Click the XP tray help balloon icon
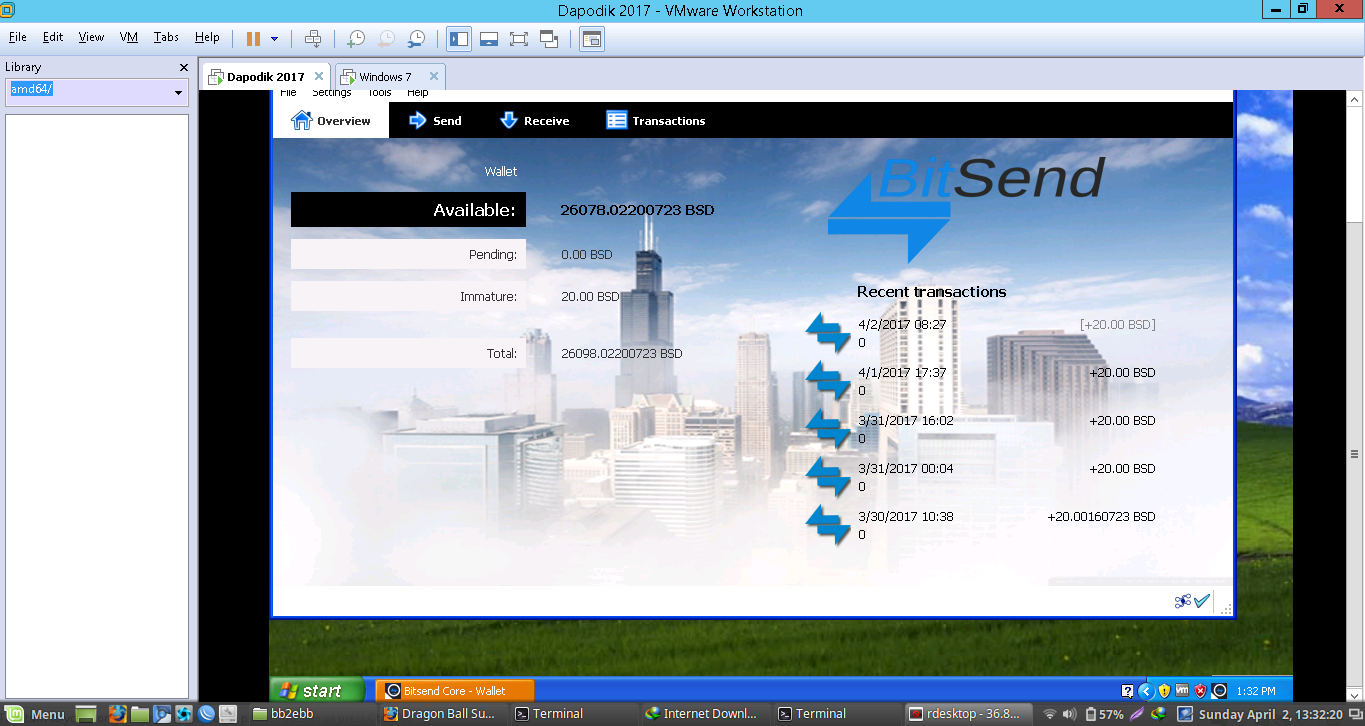1365x726 pixels. [1127, 690]
